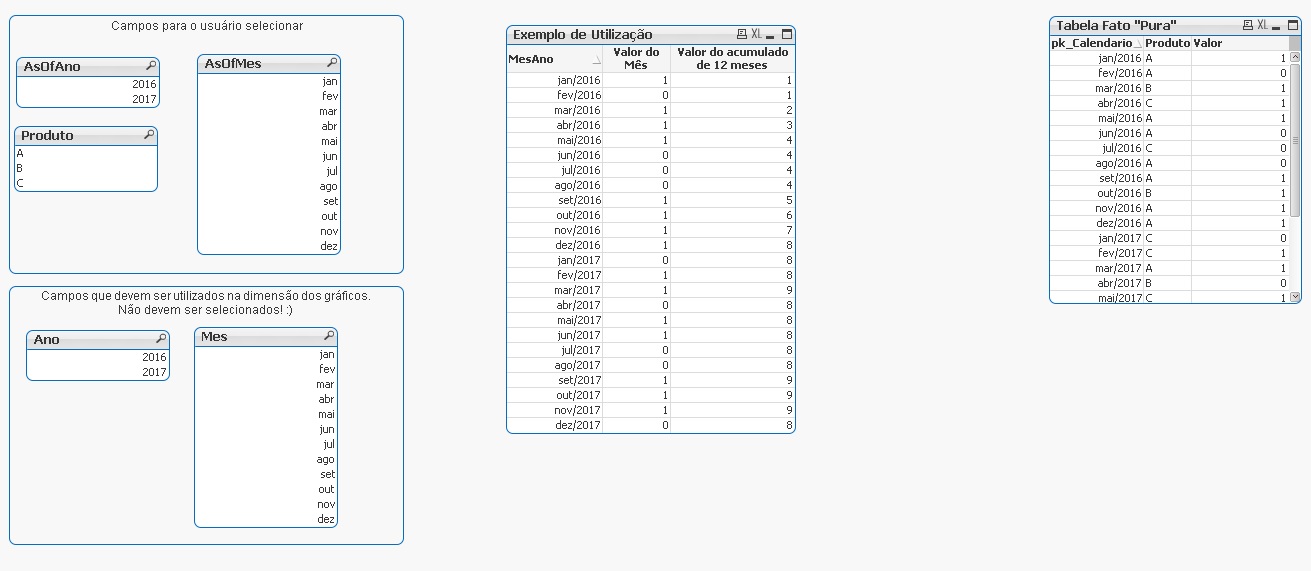Image resolution: width=1311 pixels, height=571 pixels.
Task: Select jun/2017 cell in Exemplo de Utilização
Action: [x=555, y=335]
